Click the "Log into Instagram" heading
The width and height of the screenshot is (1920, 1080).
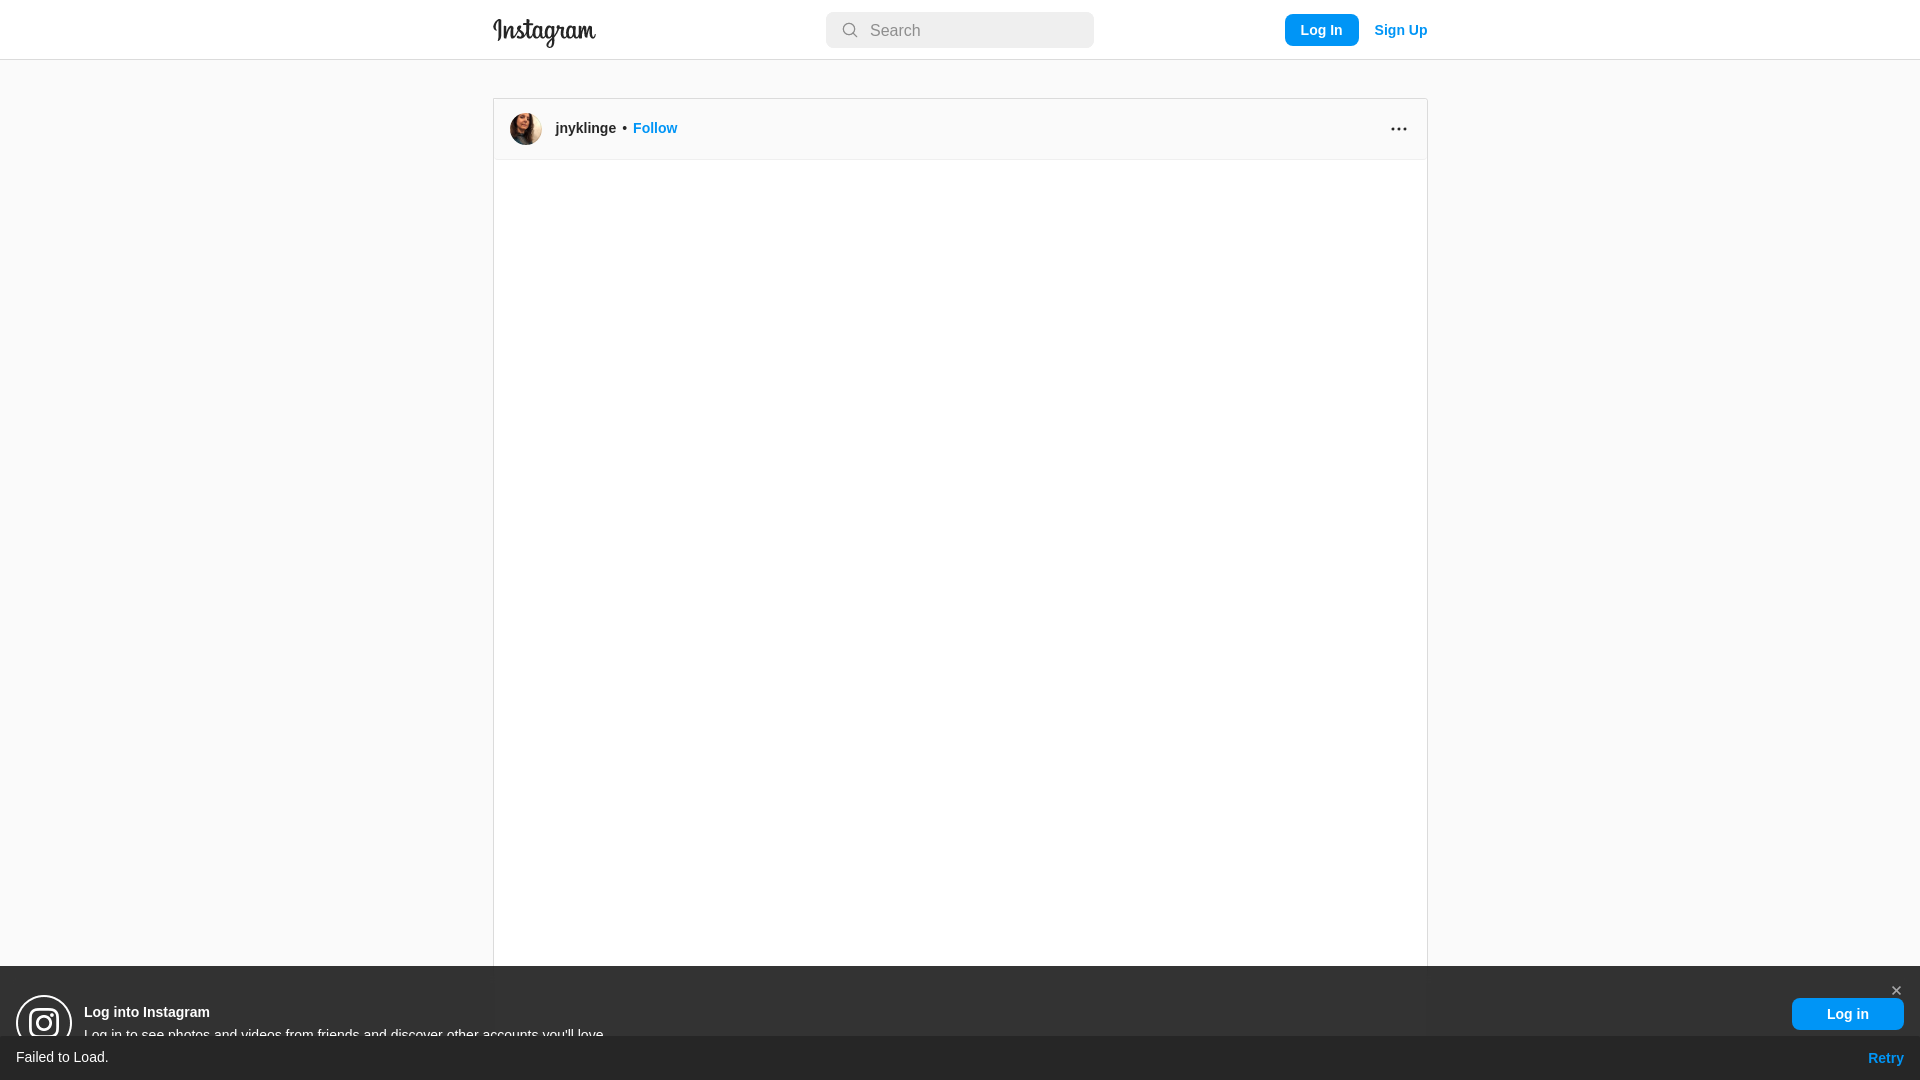(147, 1012)
